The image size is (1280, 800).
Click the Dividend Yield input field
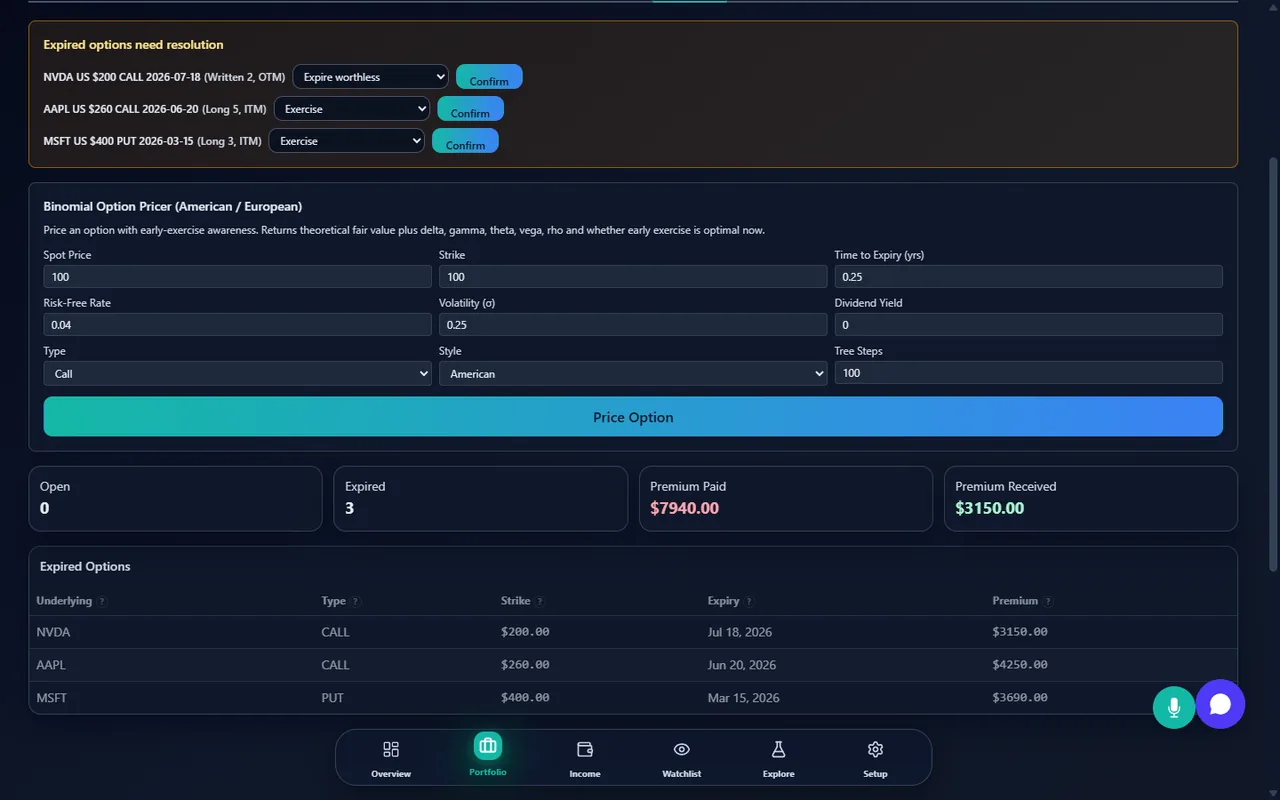[x=1029, y=324]
